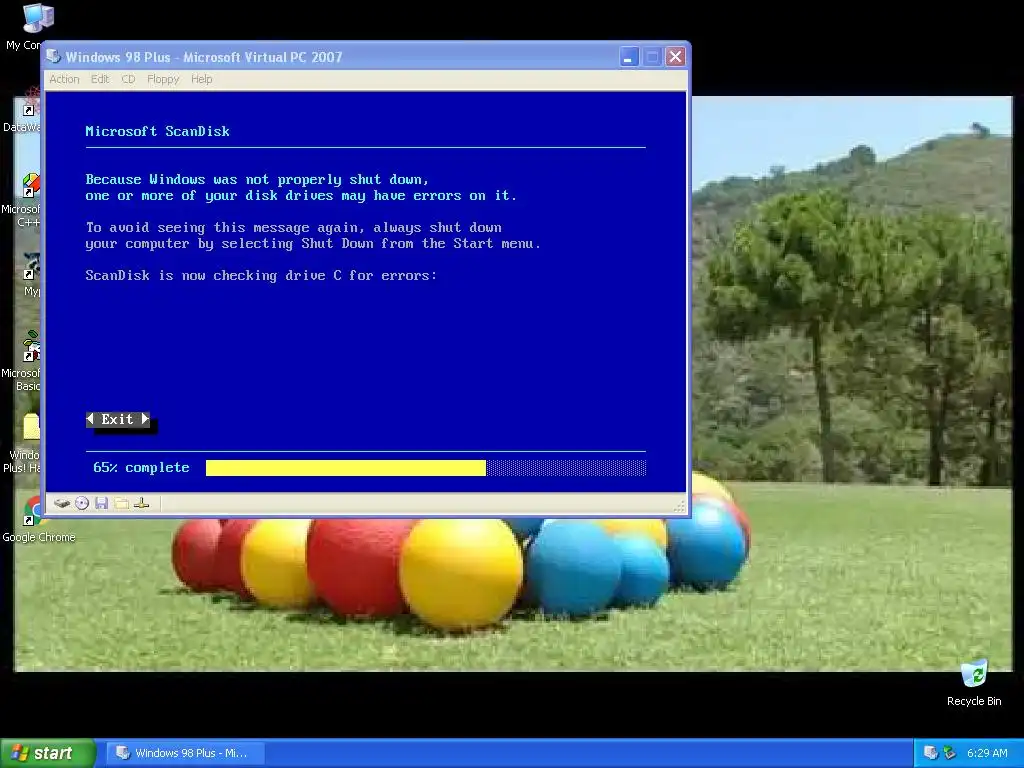Click the hard disk status icon

click(62, 504)
